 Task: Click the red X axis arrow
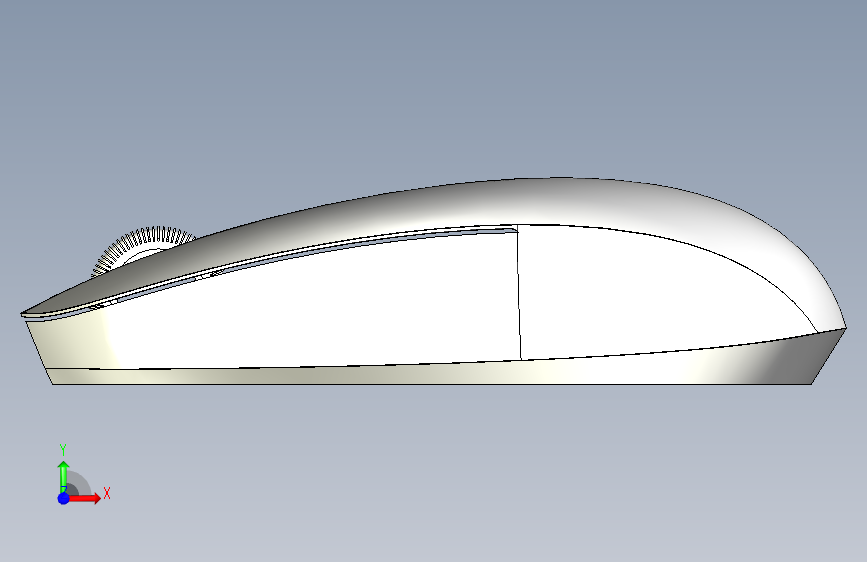[x=85, y=498]
